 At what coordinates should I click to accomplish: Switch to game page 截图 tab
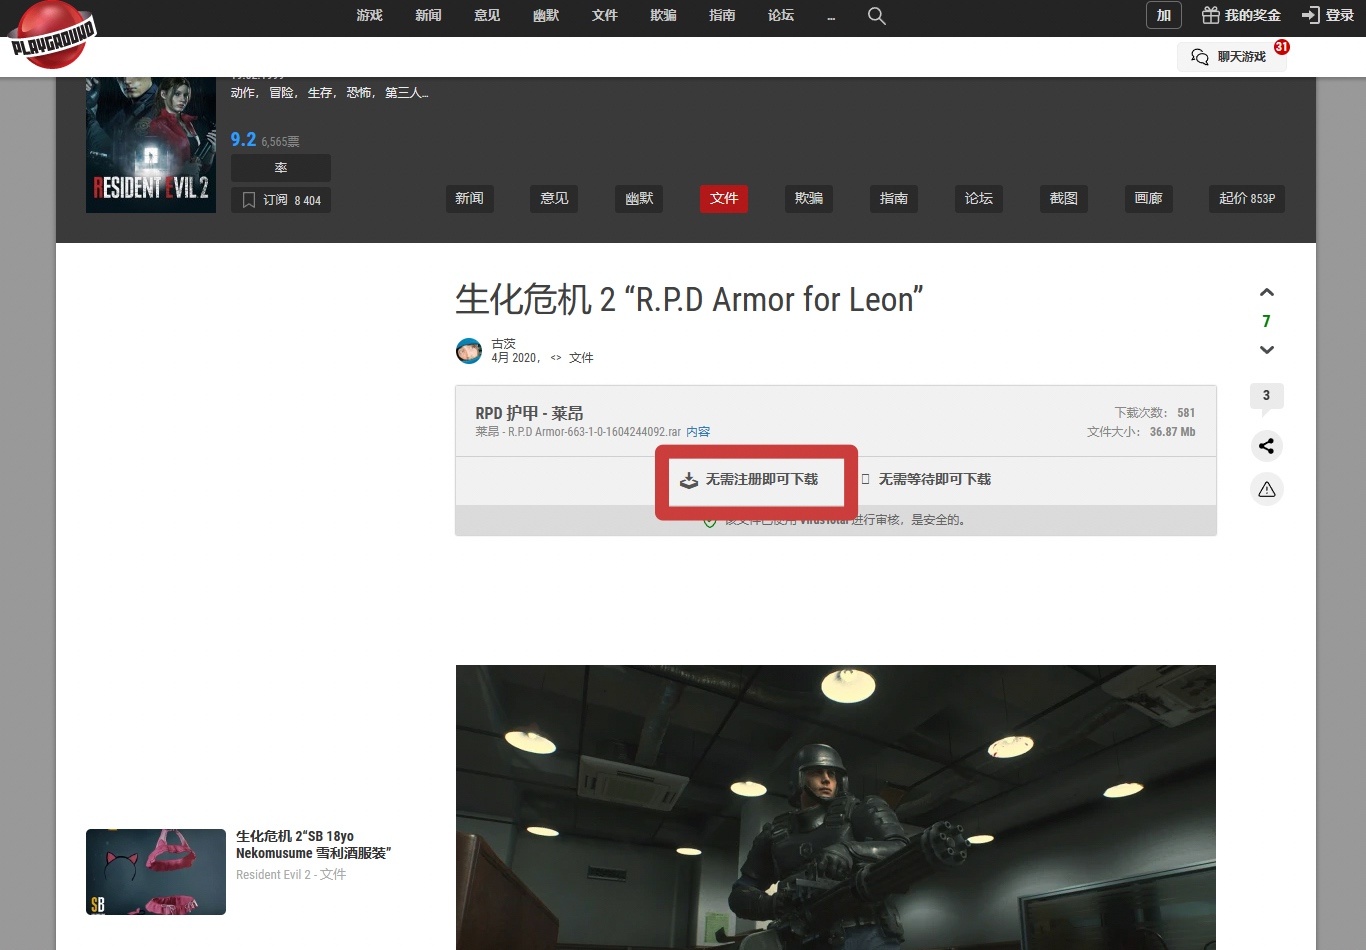[1064, 198]
